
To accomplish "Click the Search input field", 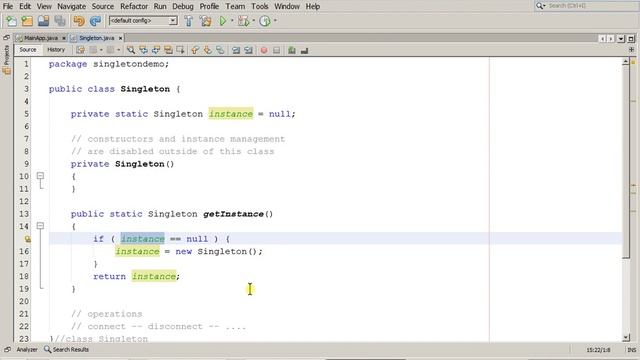I will click(x=593, y=6).
